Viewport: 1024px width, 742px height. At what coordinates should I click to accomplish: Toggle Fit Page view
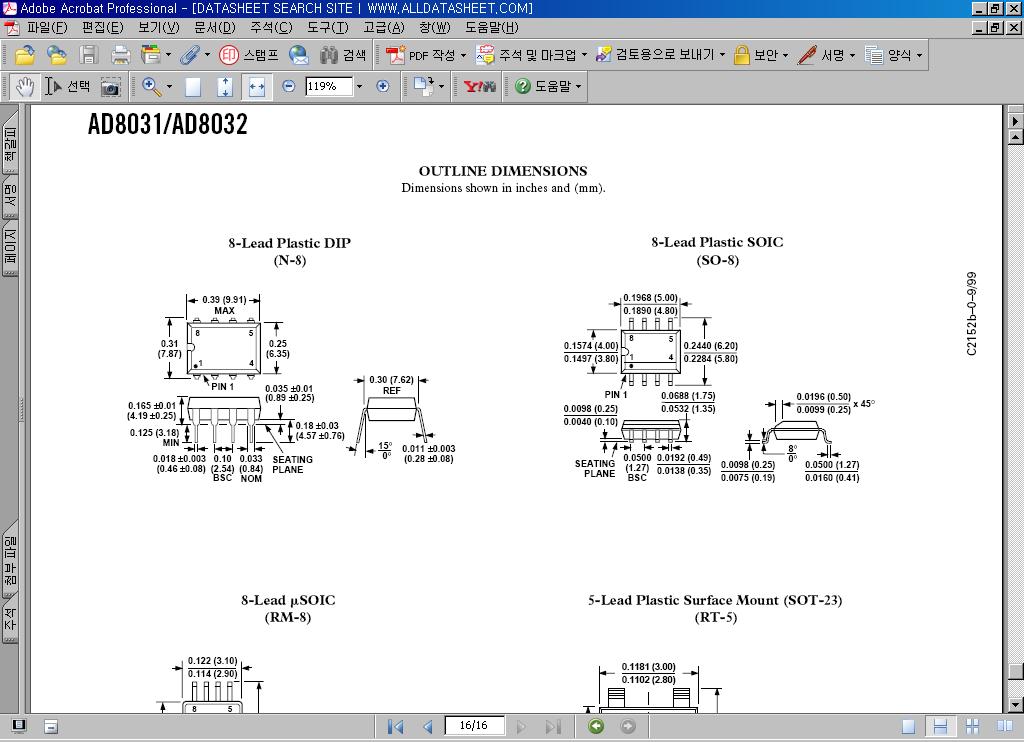tap(225, 86)
